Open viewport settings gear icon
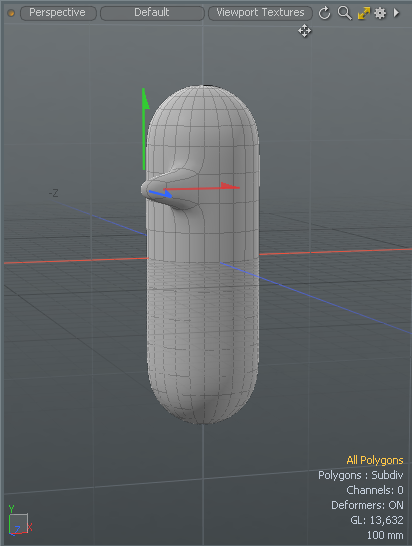412x546 pixels. pyautogui.click(x=380, y=13)
